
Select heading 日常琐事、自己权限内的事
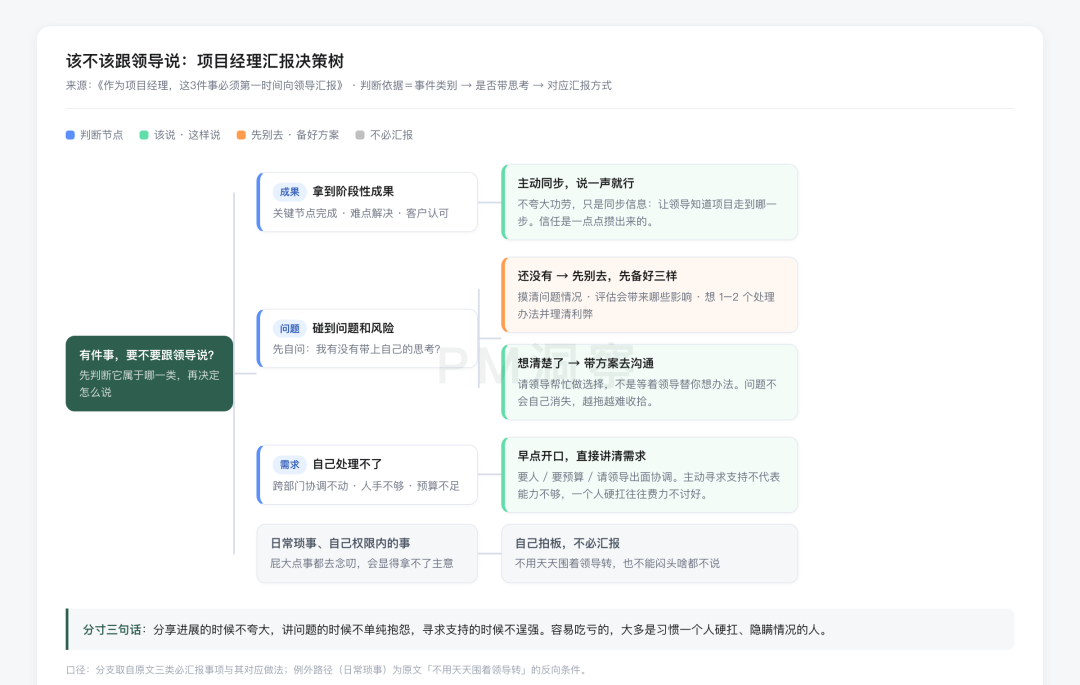pos(340,543)
